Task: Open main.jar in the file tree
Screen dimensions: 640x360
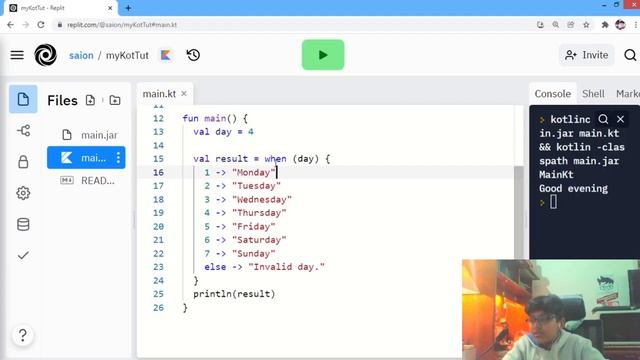Action: pos(86,135)
